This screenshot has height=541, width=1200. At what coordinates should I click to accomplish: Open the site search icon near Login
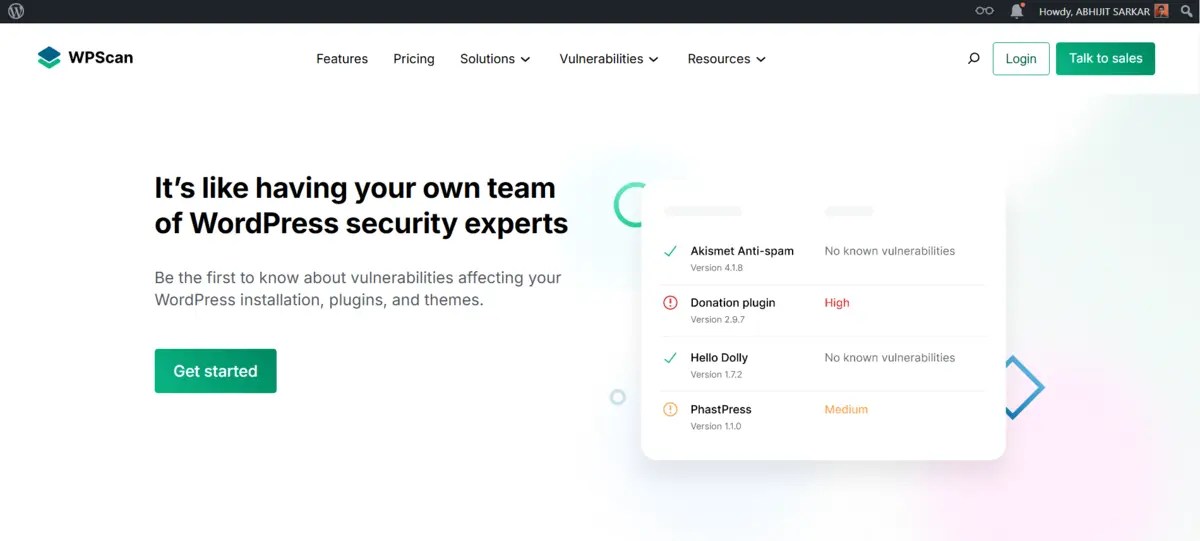click(974, 59)
